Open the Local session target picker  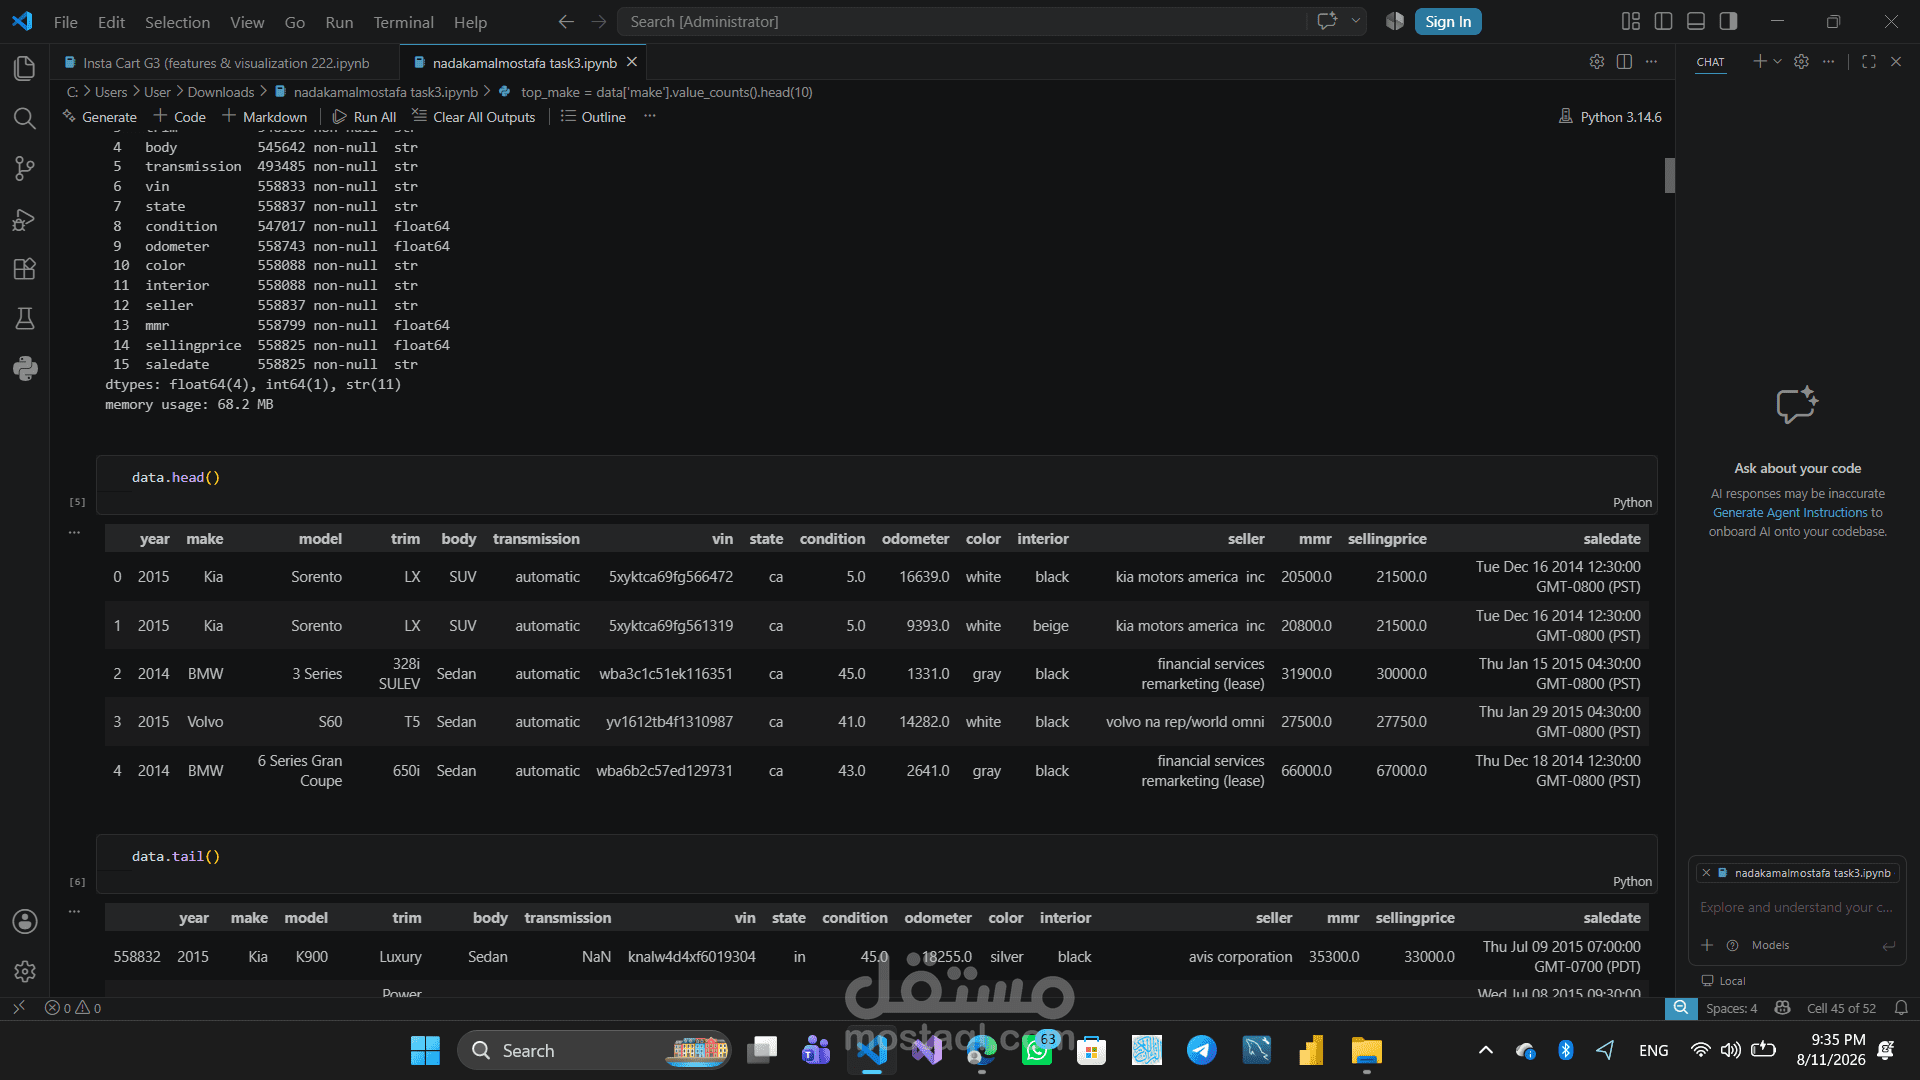pos(1723,981)
